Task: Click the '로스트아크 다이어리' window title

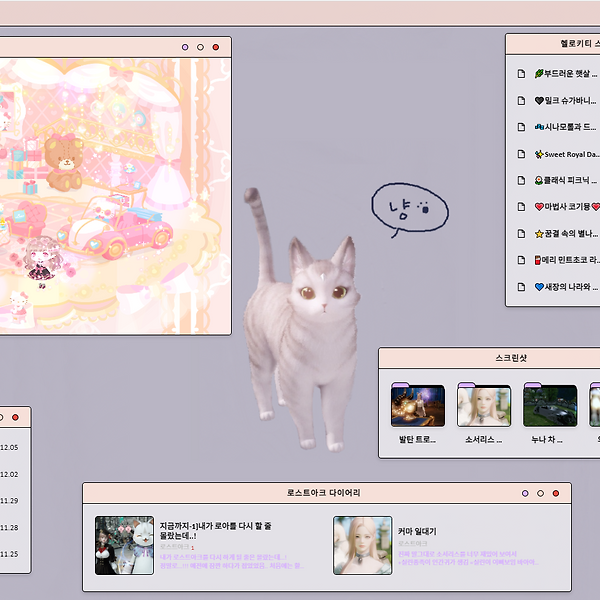Action: (x=324, y=493)
